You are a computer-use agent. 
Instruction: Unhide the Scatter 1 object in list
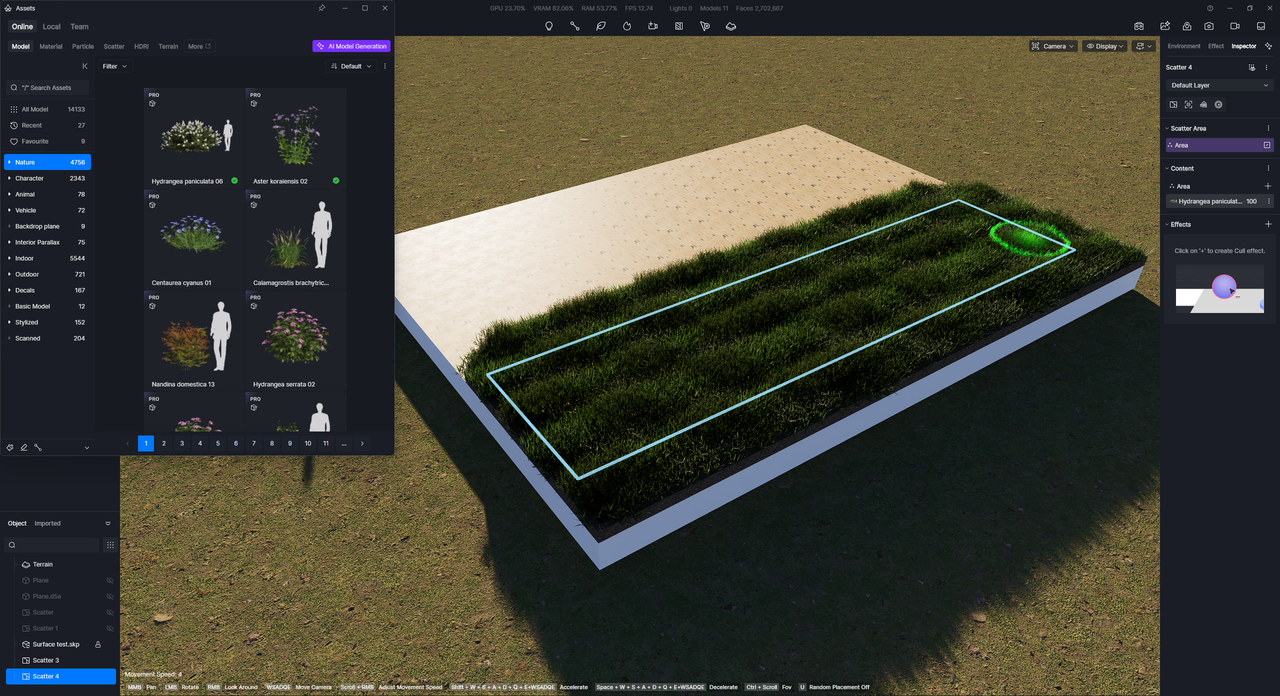pyautogui.click(x=110, y=628)
